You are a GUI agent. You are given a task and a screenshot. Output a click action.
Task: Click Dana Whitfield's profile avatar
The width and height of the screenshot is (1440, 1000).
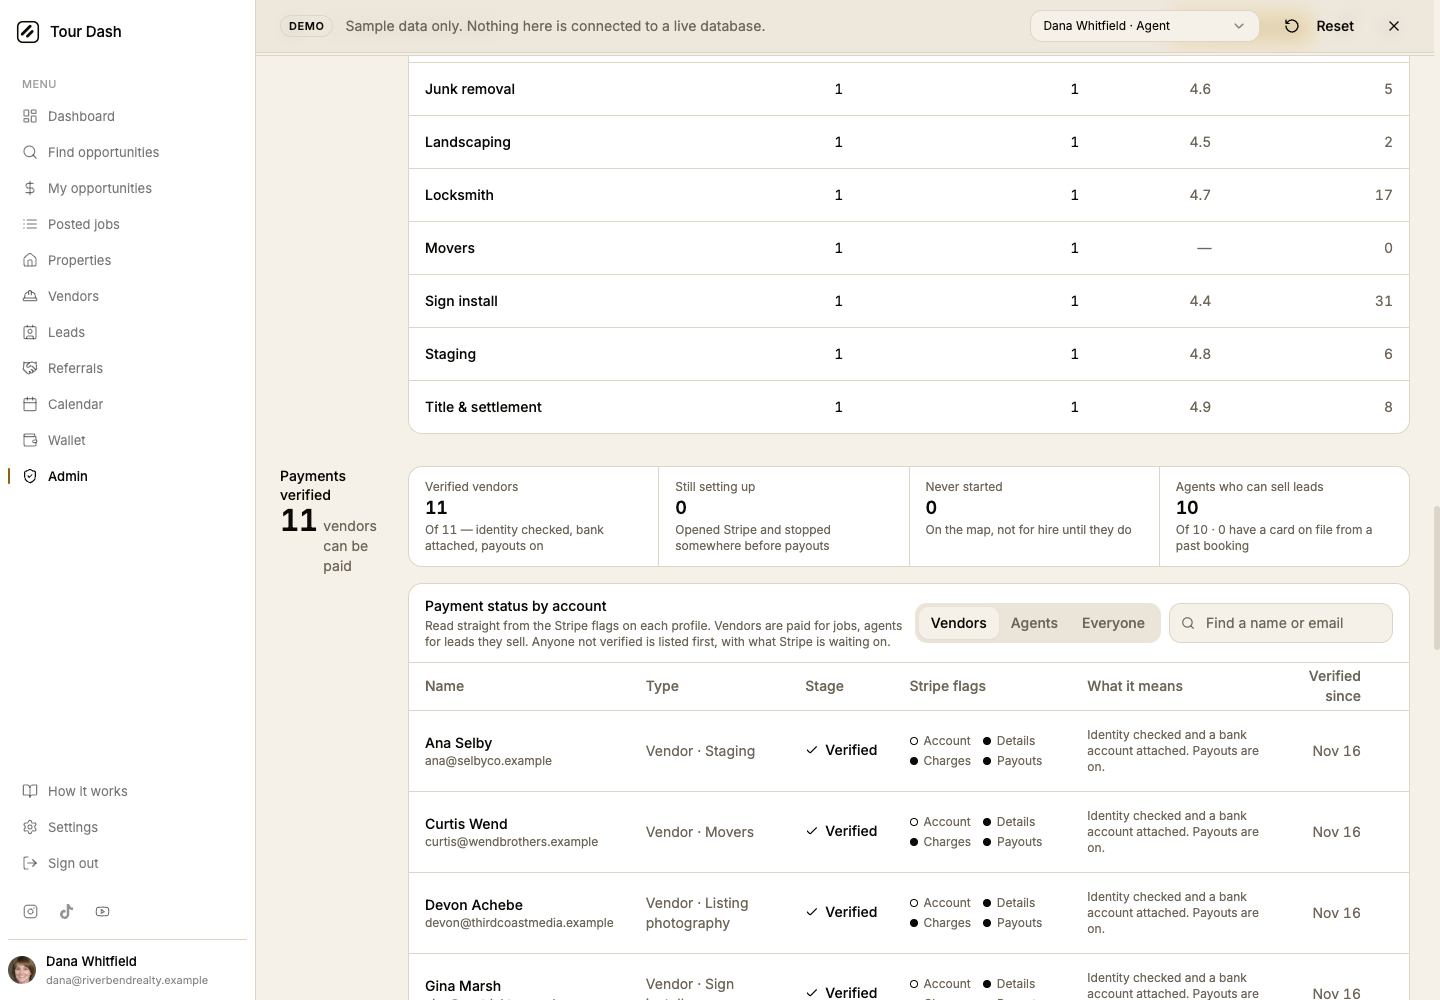(x=22, y=969)
